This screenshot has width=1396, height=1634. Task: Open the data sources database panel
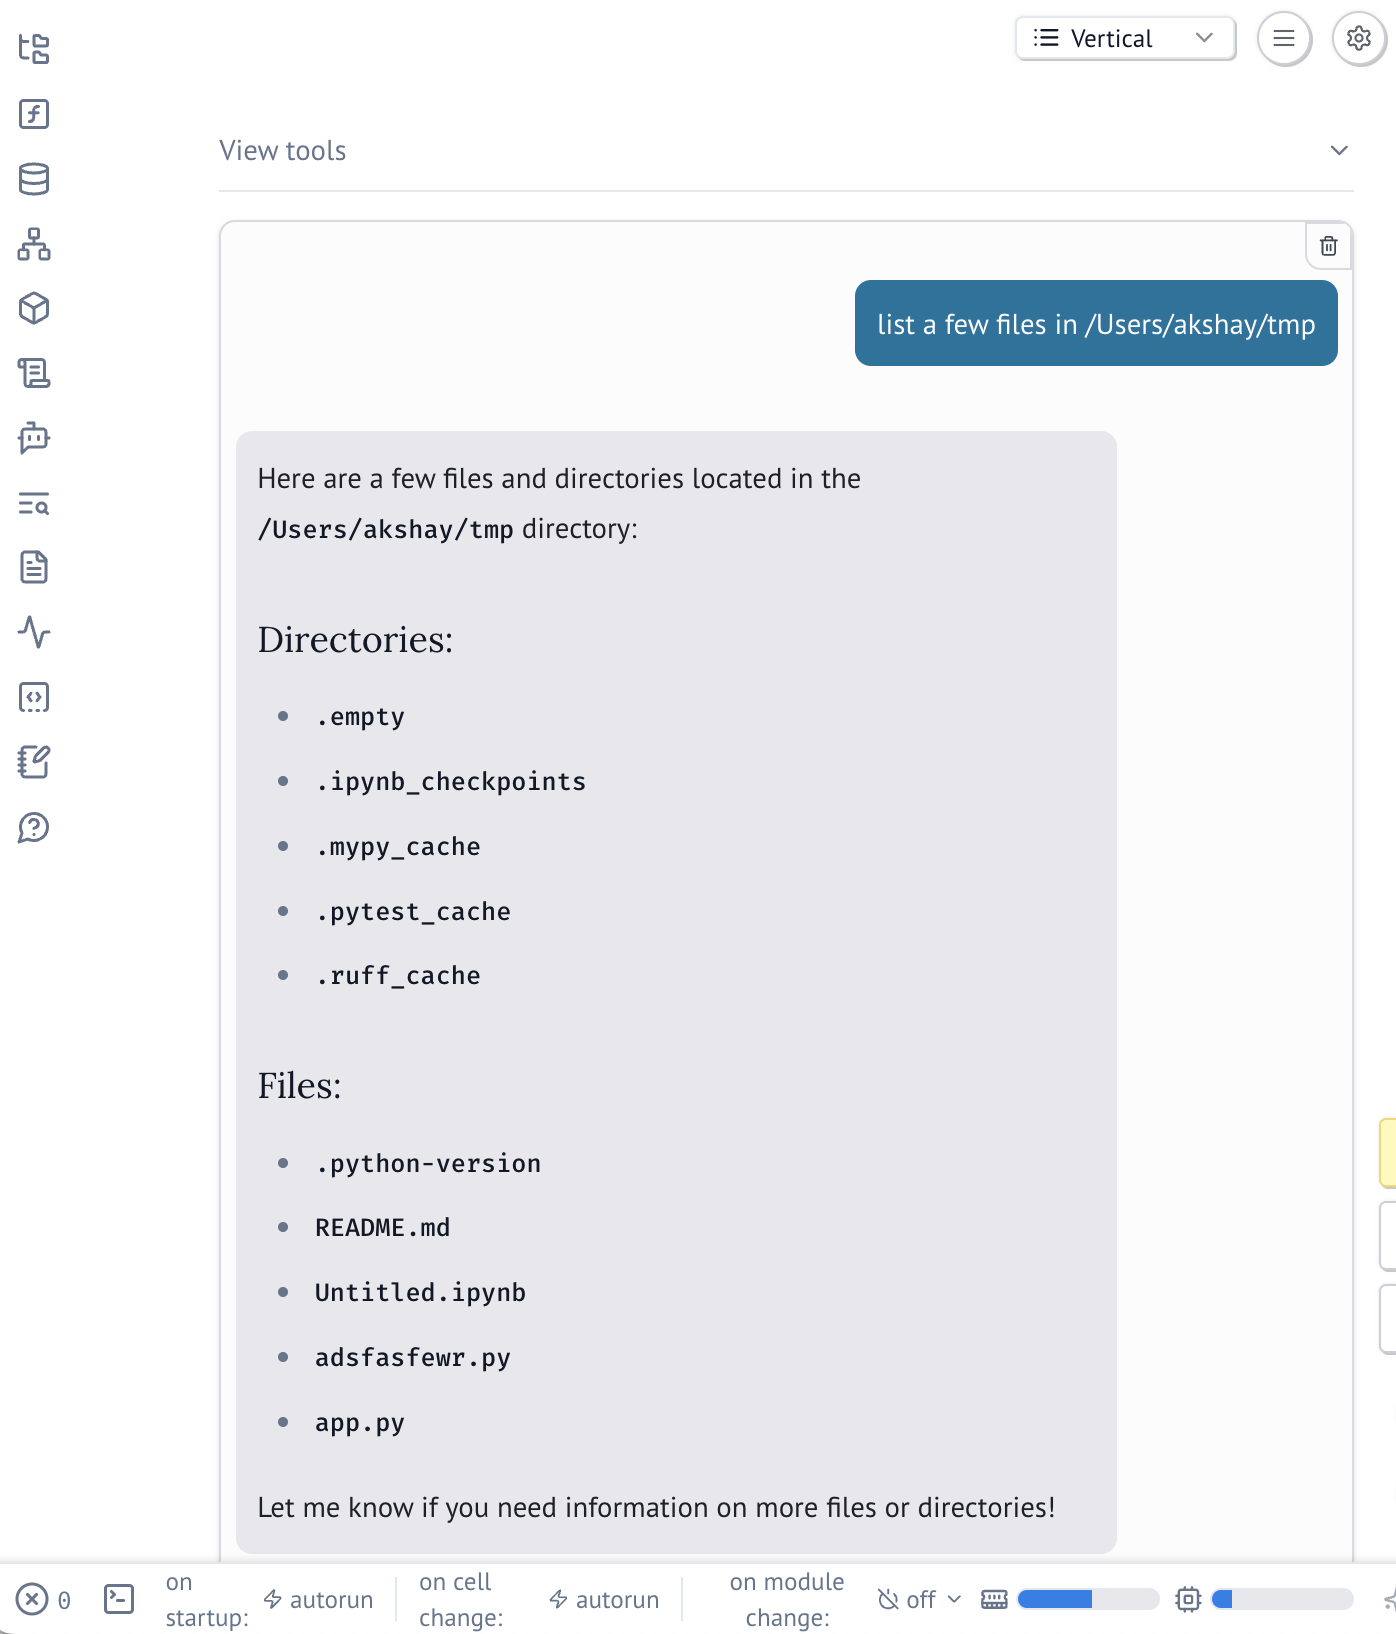coord(34,179)
